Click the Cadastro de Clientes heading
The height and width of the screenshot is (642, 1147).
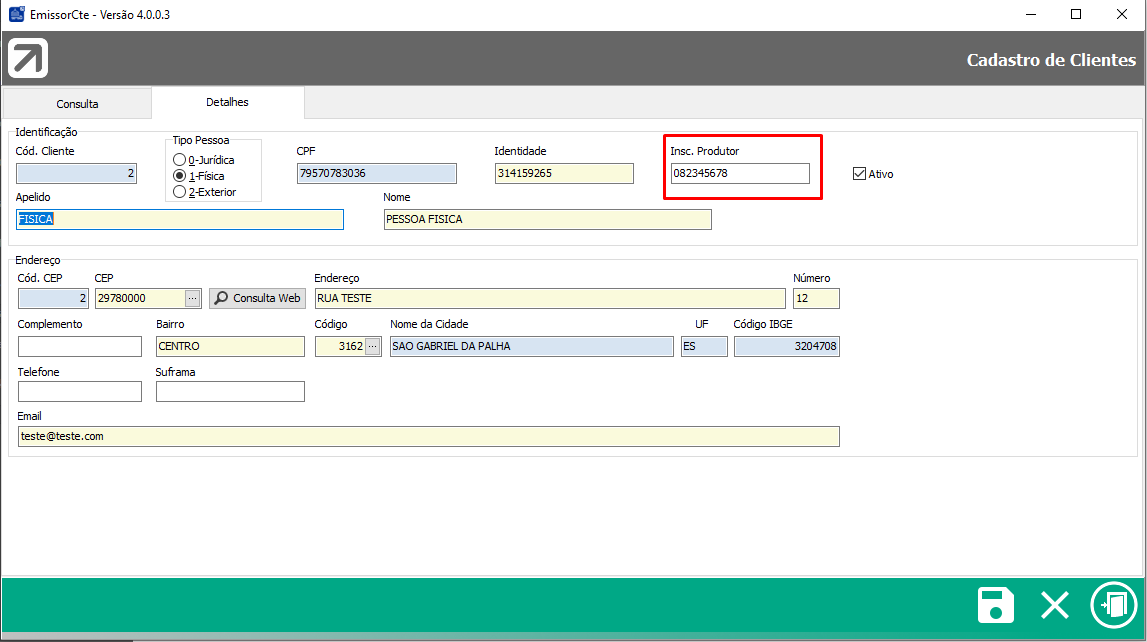(x=1051, y=60)
